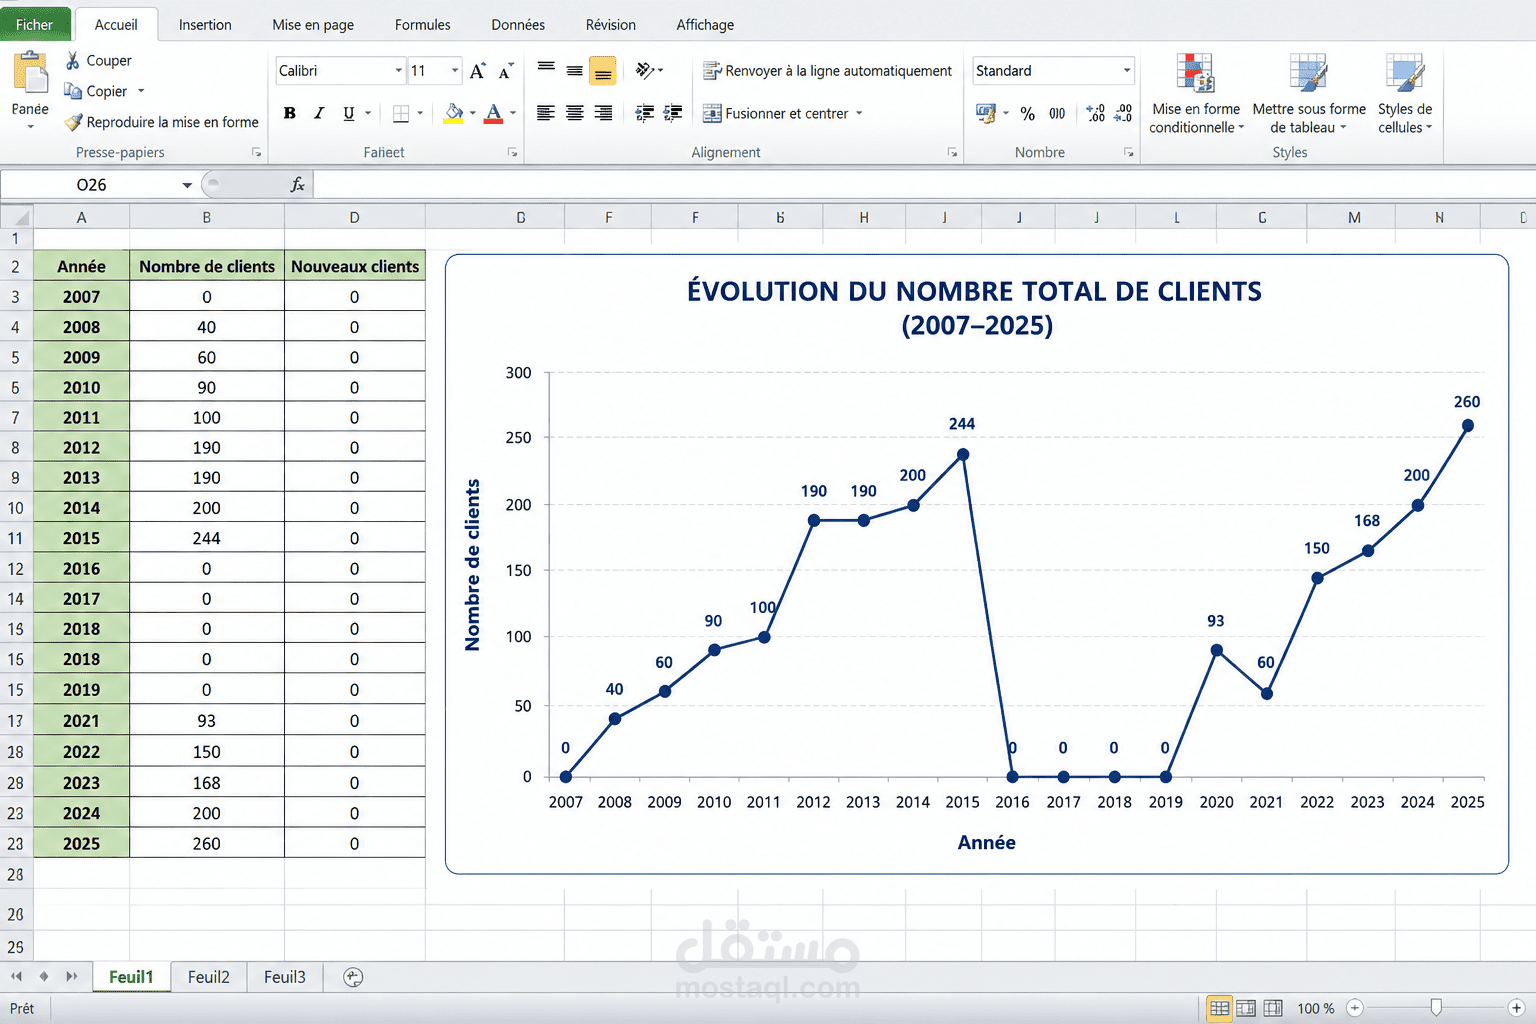This screenshot has width=1536, height=1024.
Task: Center text horizontally
Action: (x=574, y=113)
